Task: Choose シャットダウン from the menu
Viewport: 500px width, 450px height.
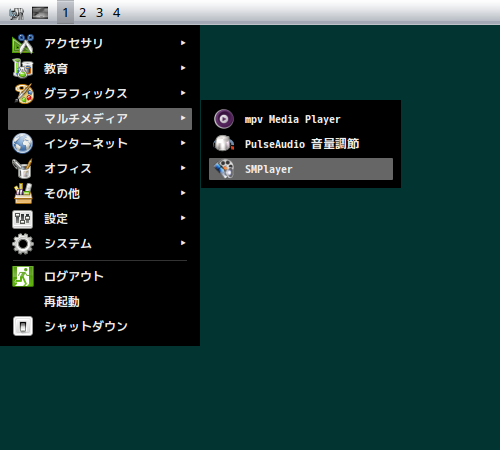Action: 100,326
